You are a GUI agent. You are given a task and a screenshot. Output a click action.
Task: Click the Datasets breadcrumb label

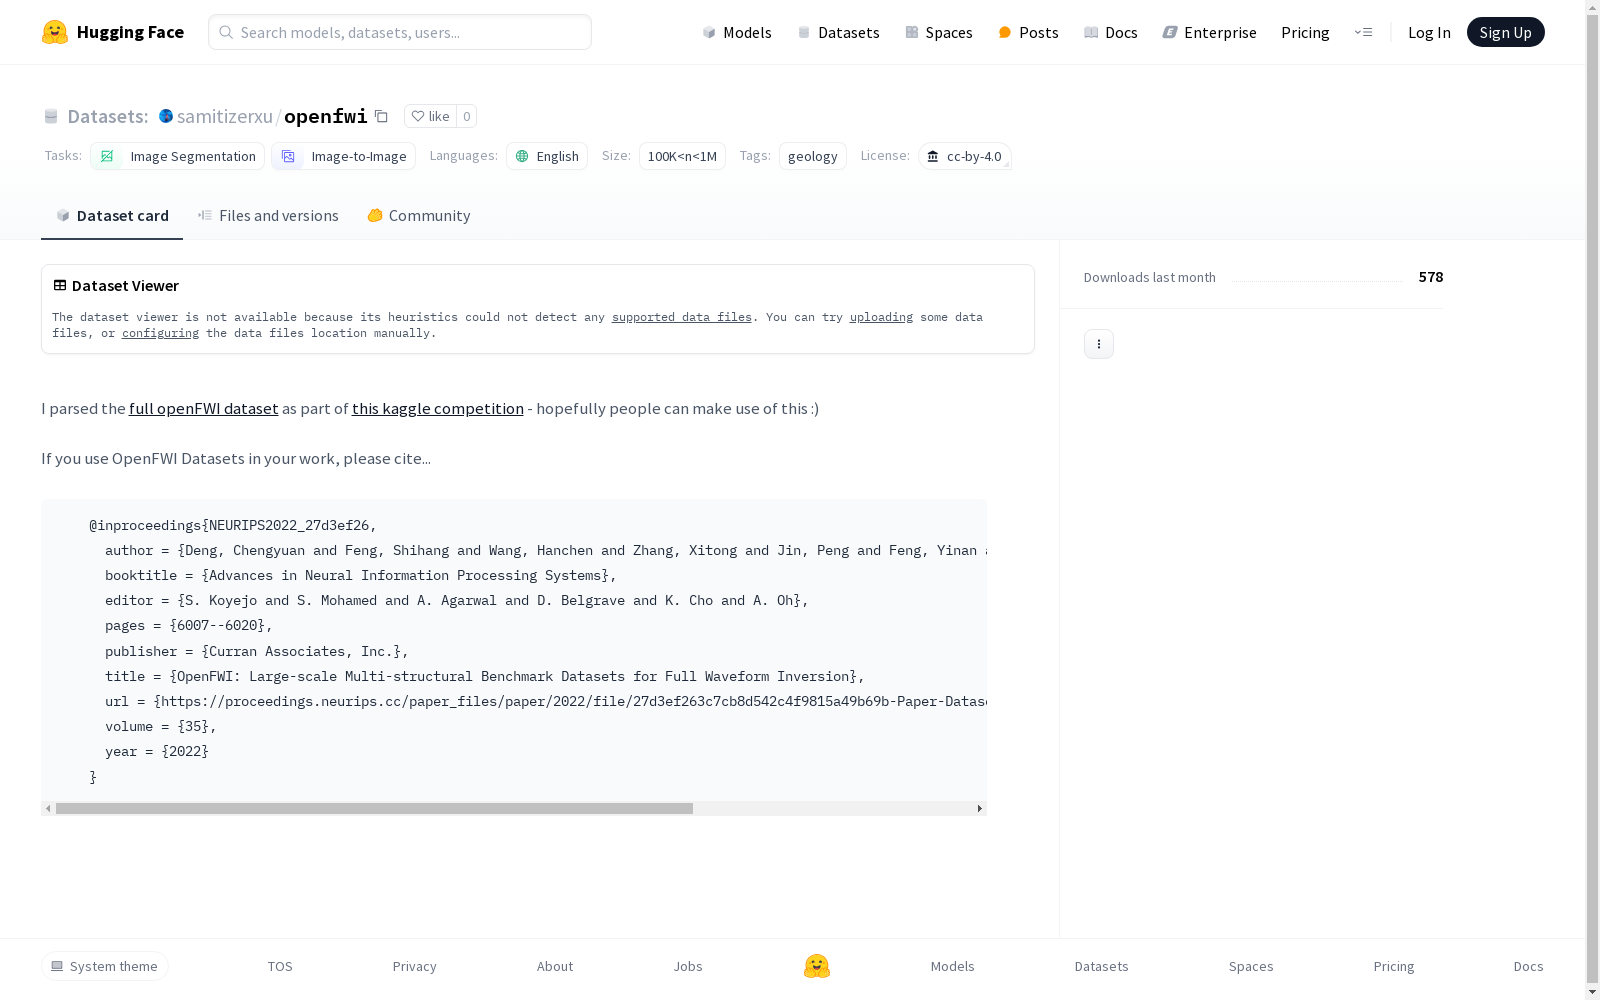coord(107,116)
